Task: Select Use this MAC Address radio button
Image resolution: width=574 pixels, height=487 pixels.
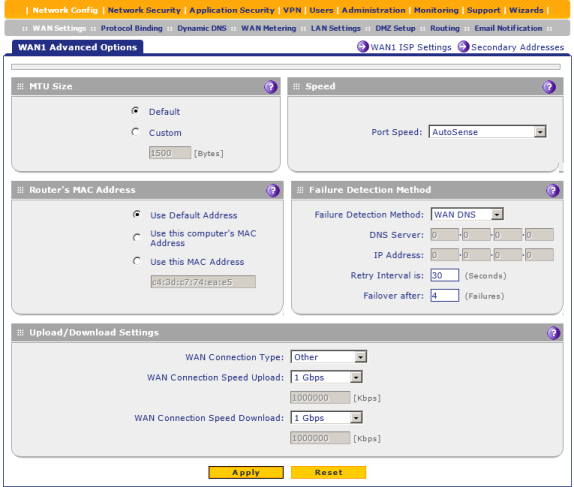Action: click(137, 261)
